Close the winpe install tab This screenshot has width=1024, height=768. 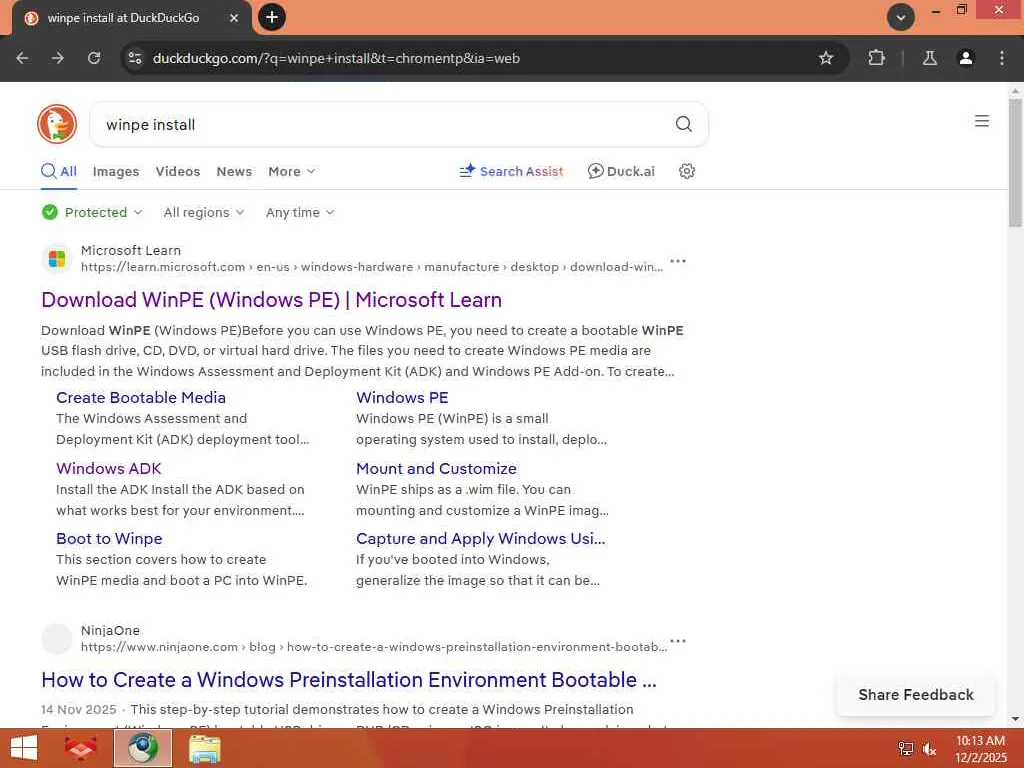(x=234, y=18)
